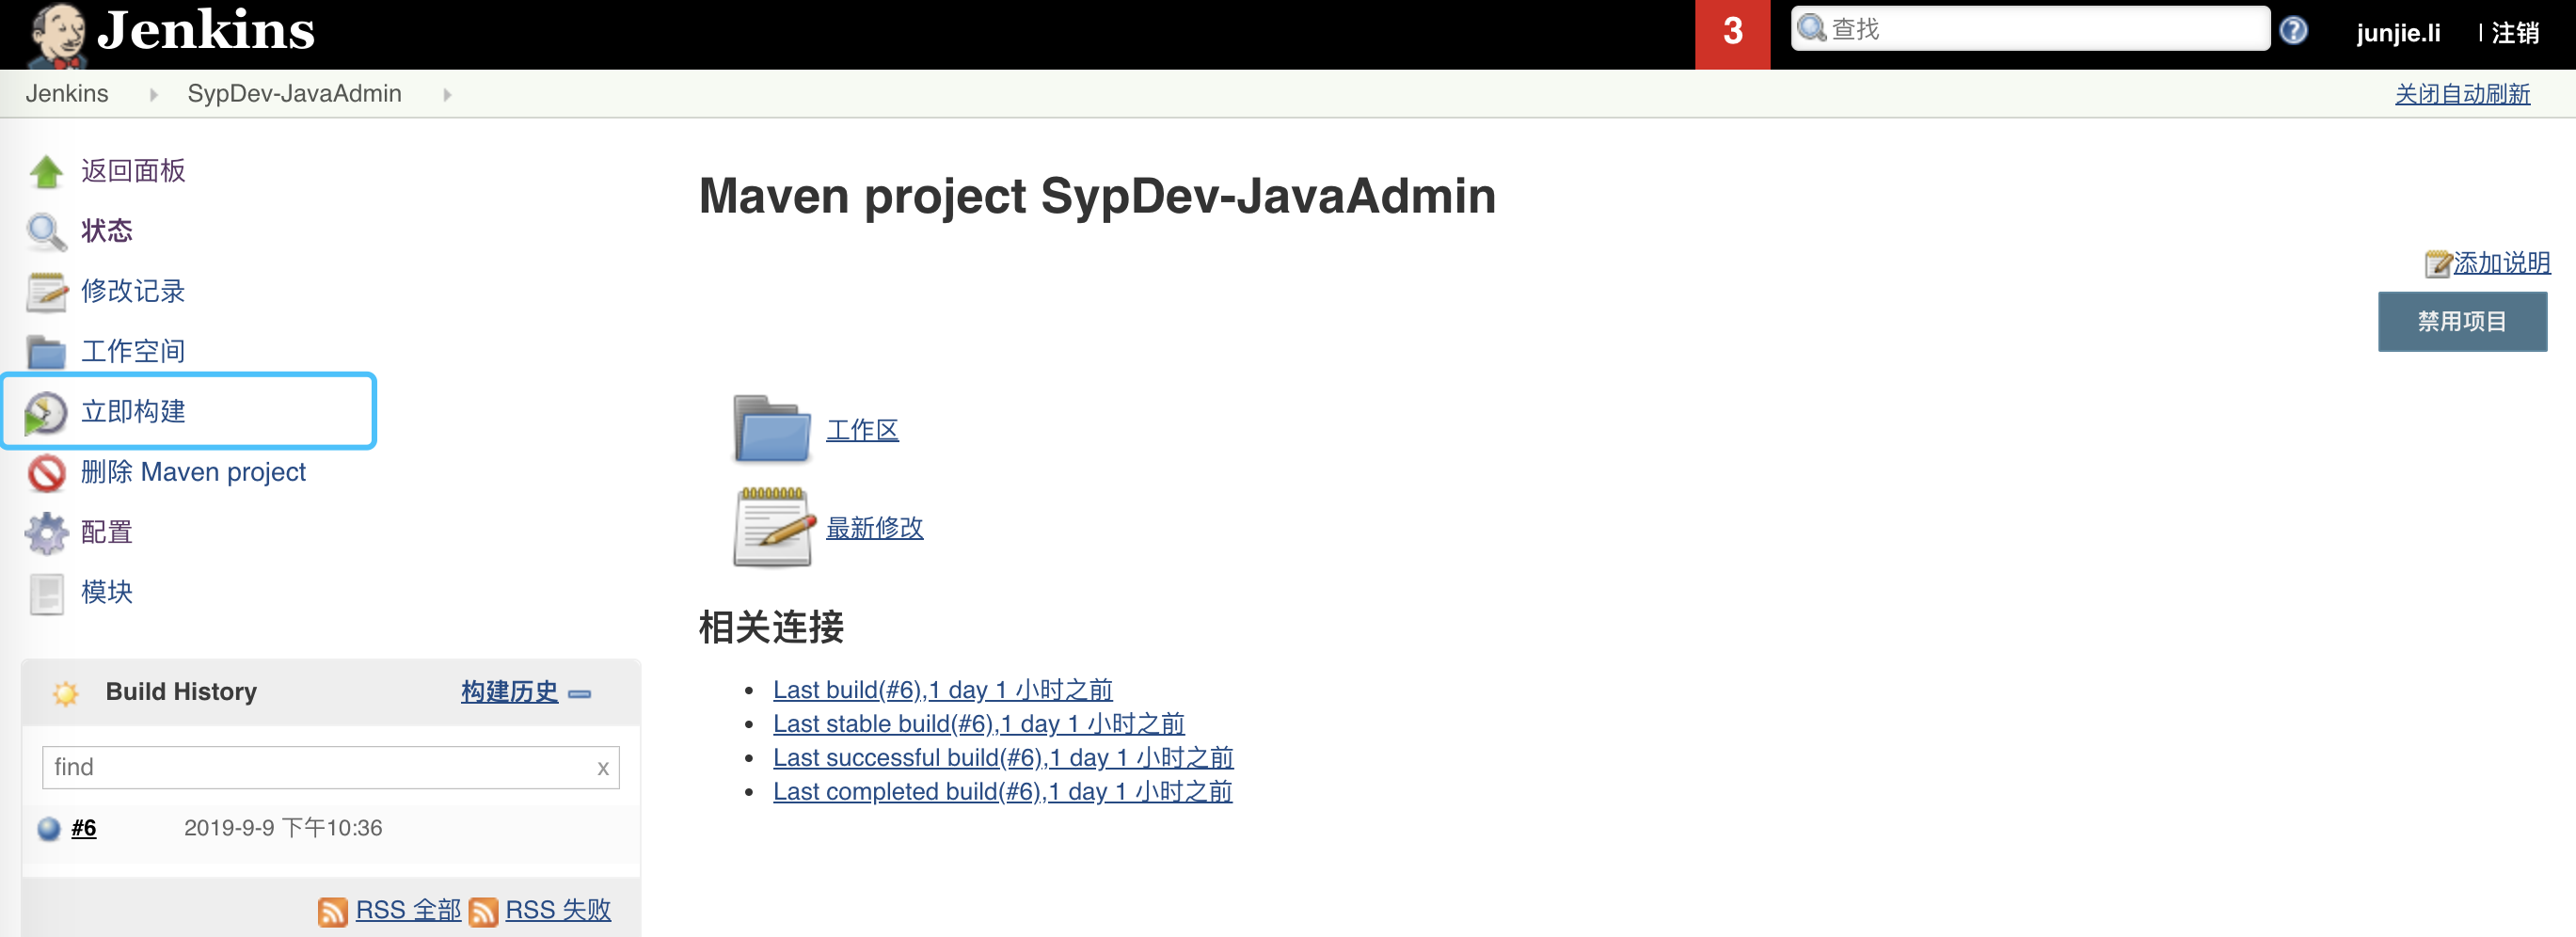Image resolution: width=2576 pixels, height=937 pixels.
Task: Click the notepad 修改记录 icon
Action: pyautogui.click(x=46, y=291)
